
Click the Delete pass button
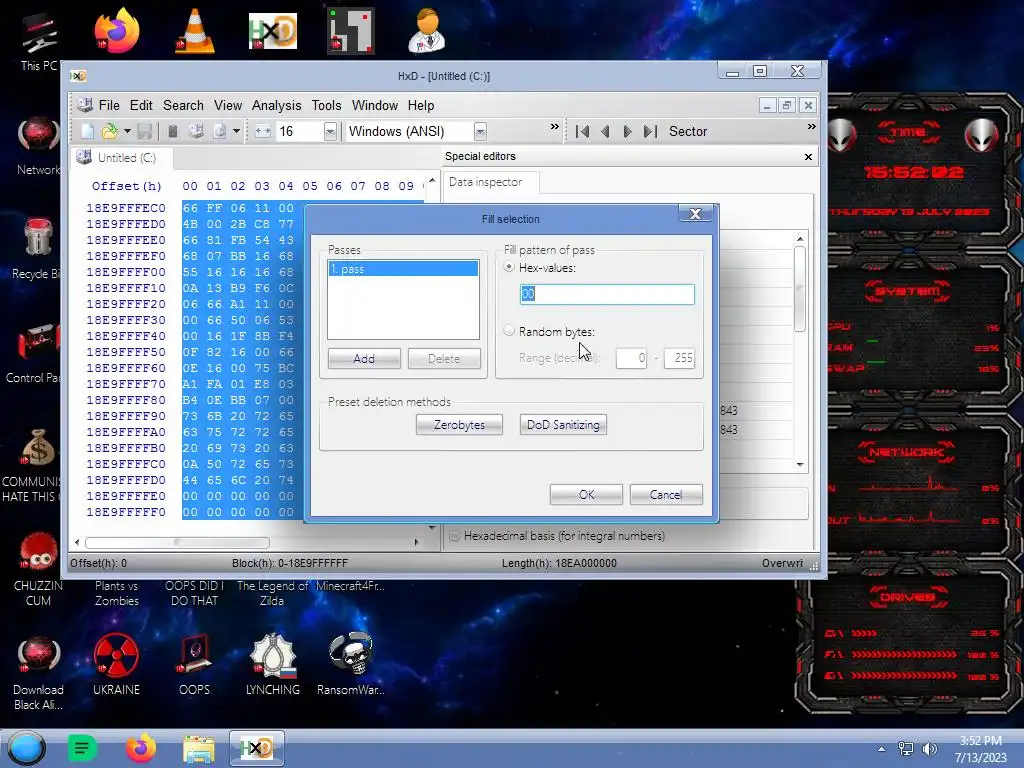click(x=444, y=359)
